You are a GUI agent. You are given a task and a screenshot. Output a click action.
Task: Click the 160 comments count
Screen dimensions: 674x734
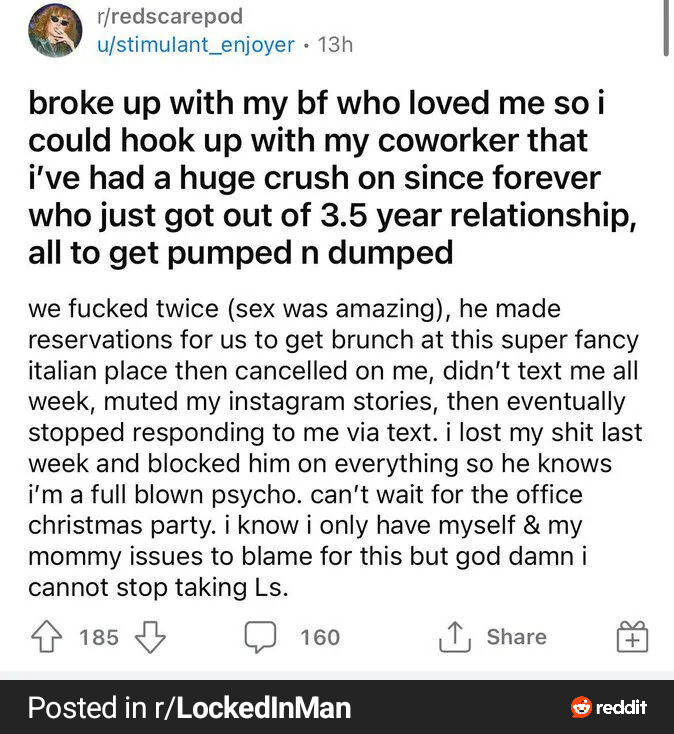click(320, 637)
